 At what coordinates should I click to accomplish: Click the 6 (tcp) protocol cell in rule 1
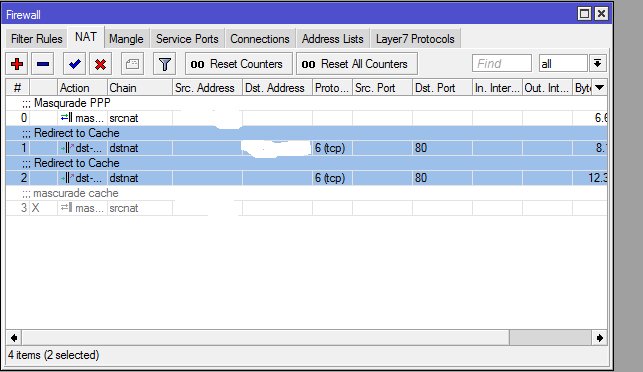[332, 148]
